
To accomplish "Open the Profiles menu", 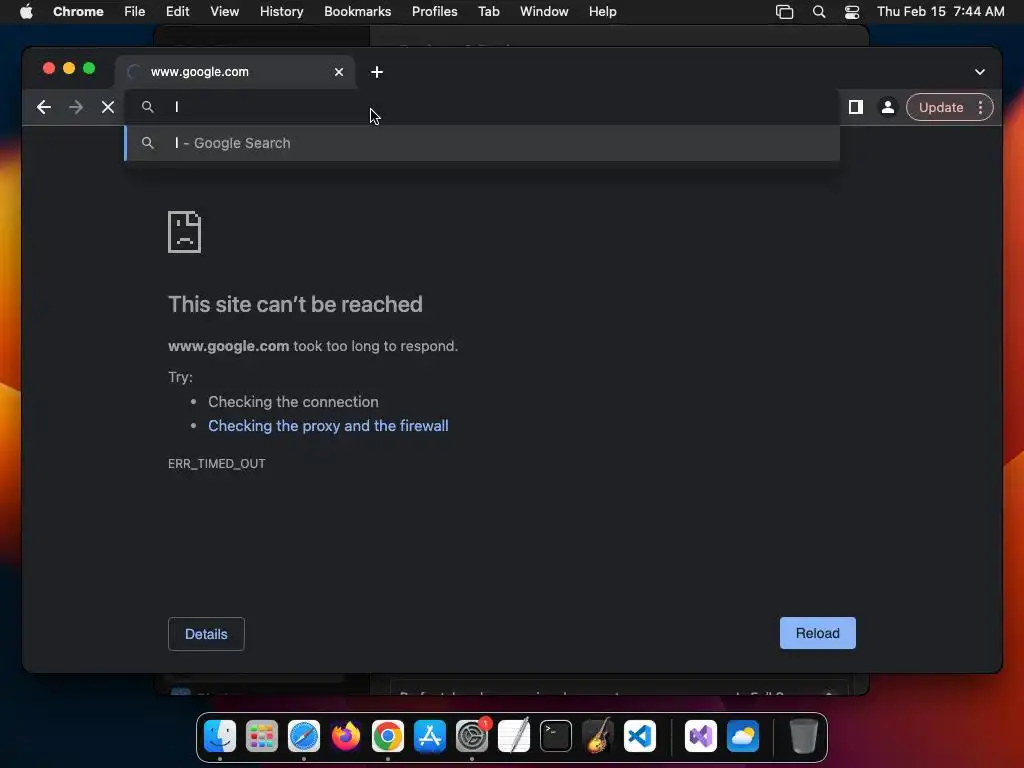I will click(434, 12).
